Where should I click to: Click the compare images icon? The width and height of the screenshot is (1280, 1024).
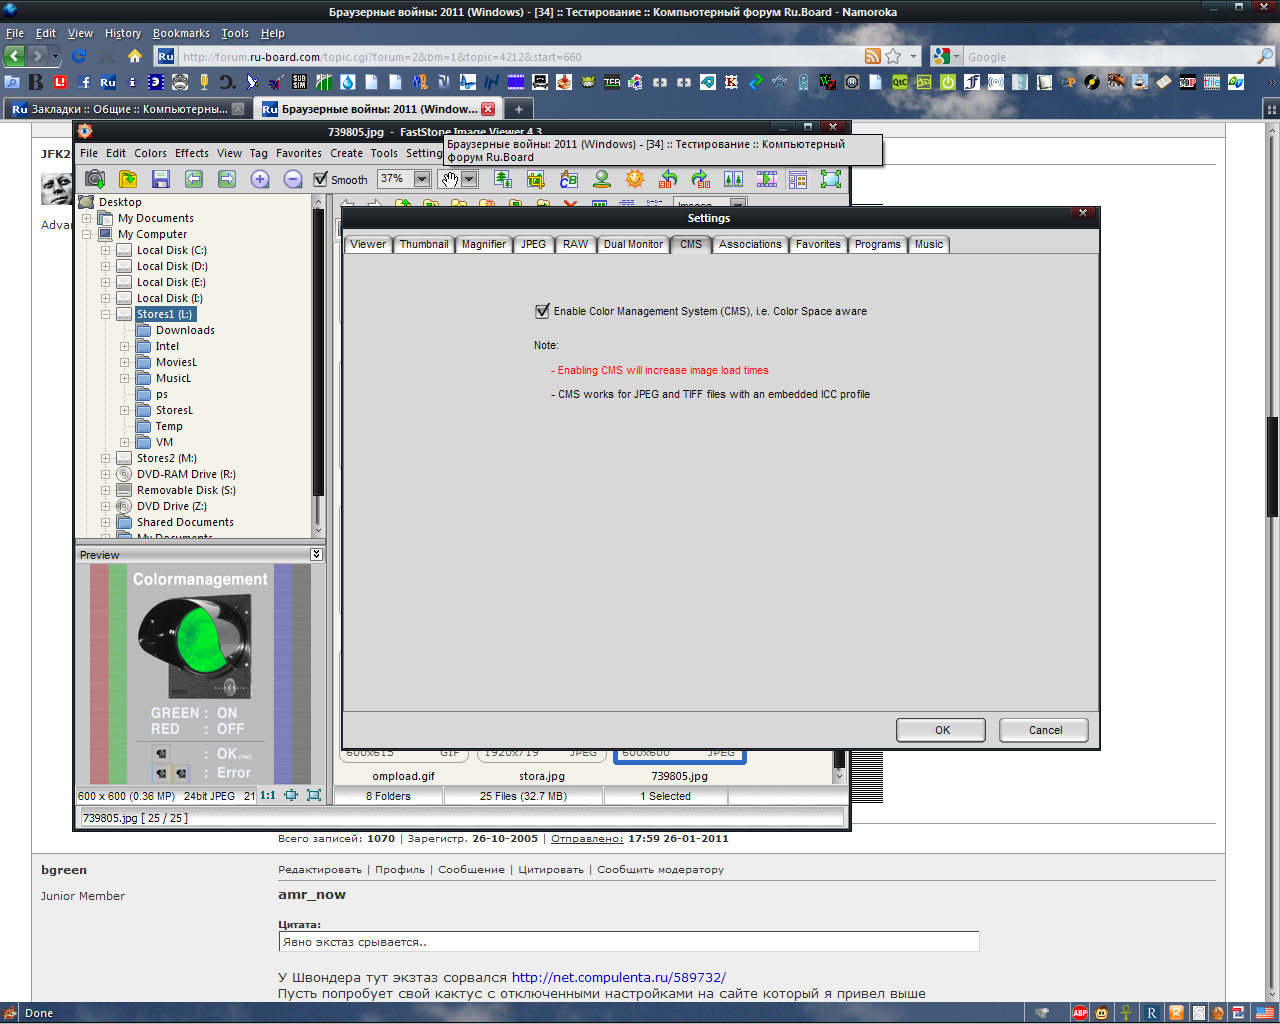coord(734,179)
